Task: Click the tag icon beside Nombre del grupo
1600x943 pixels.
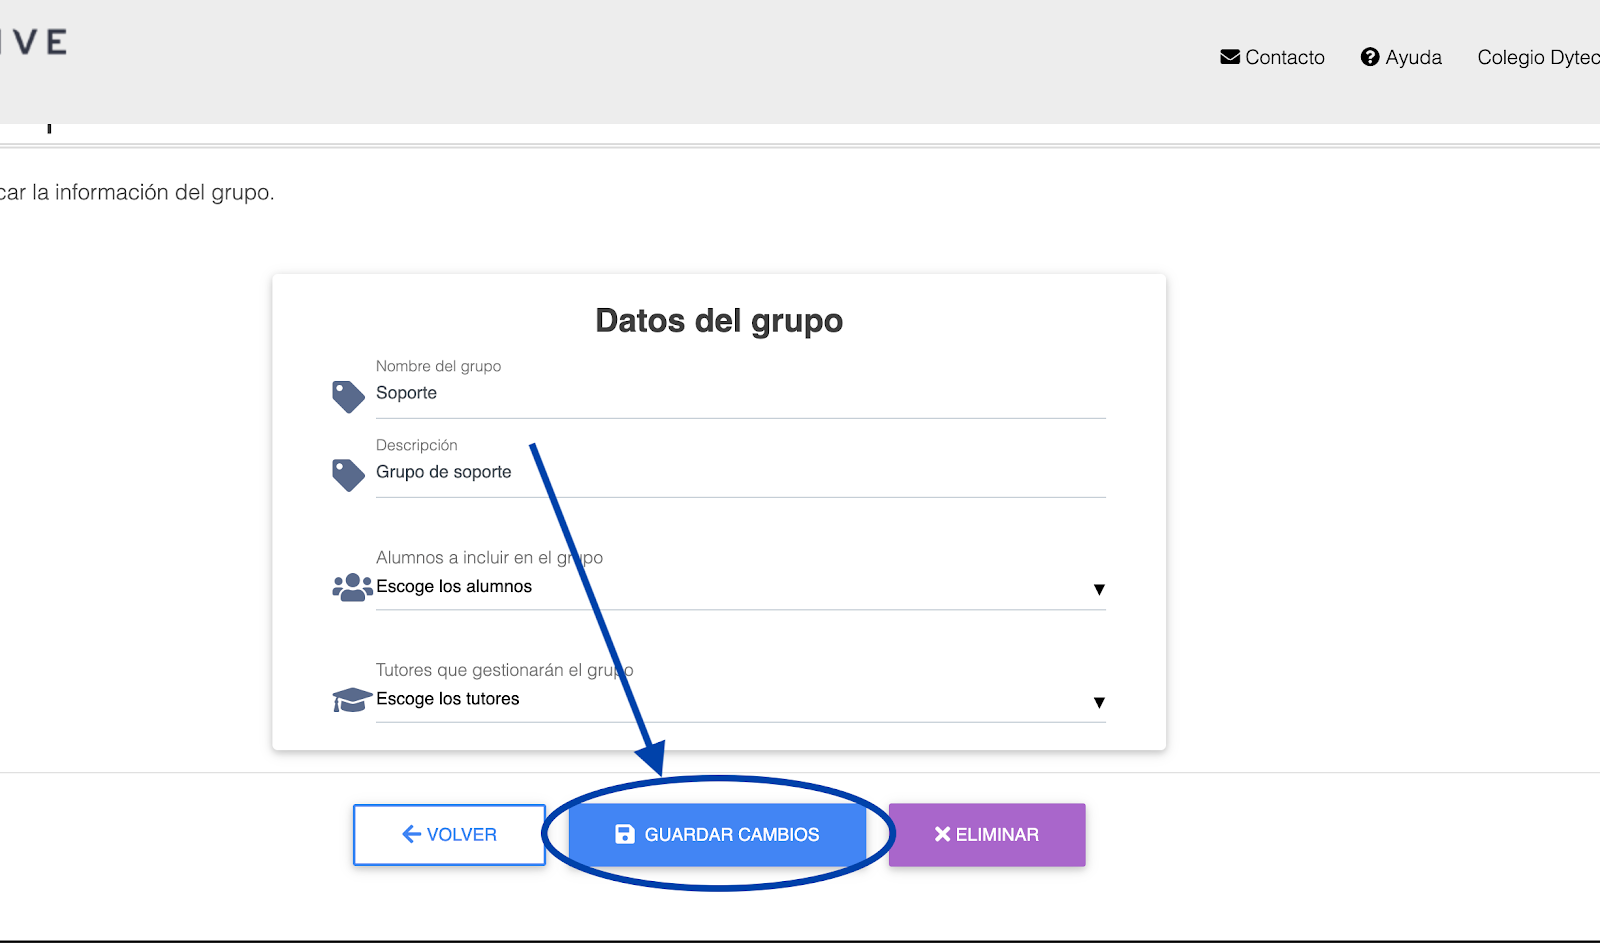Action: [348, 396]
